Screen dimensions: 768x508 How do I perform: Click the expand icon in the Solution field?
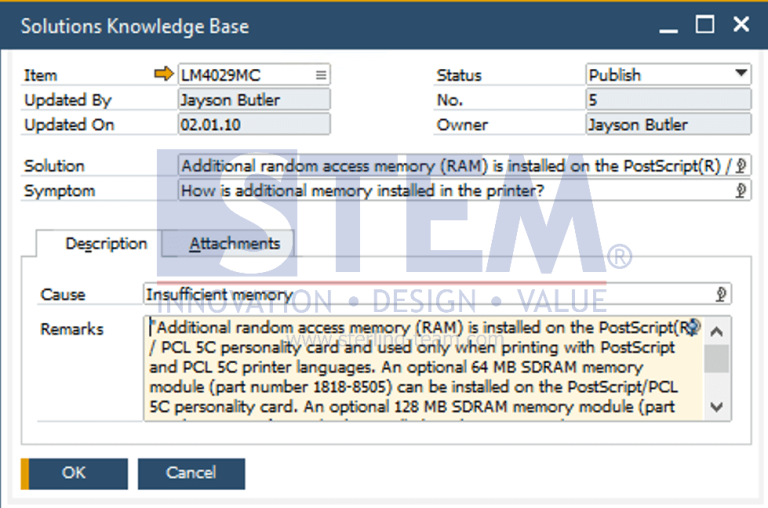(x=741, y=166)
